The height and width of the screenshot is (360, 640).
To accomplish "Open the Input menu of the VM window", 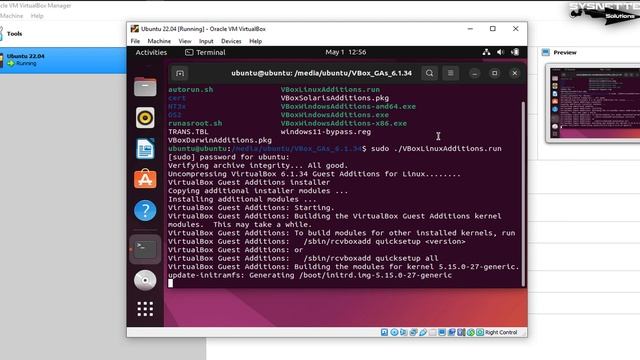I will pyautogui.click(x=206, y=41).
